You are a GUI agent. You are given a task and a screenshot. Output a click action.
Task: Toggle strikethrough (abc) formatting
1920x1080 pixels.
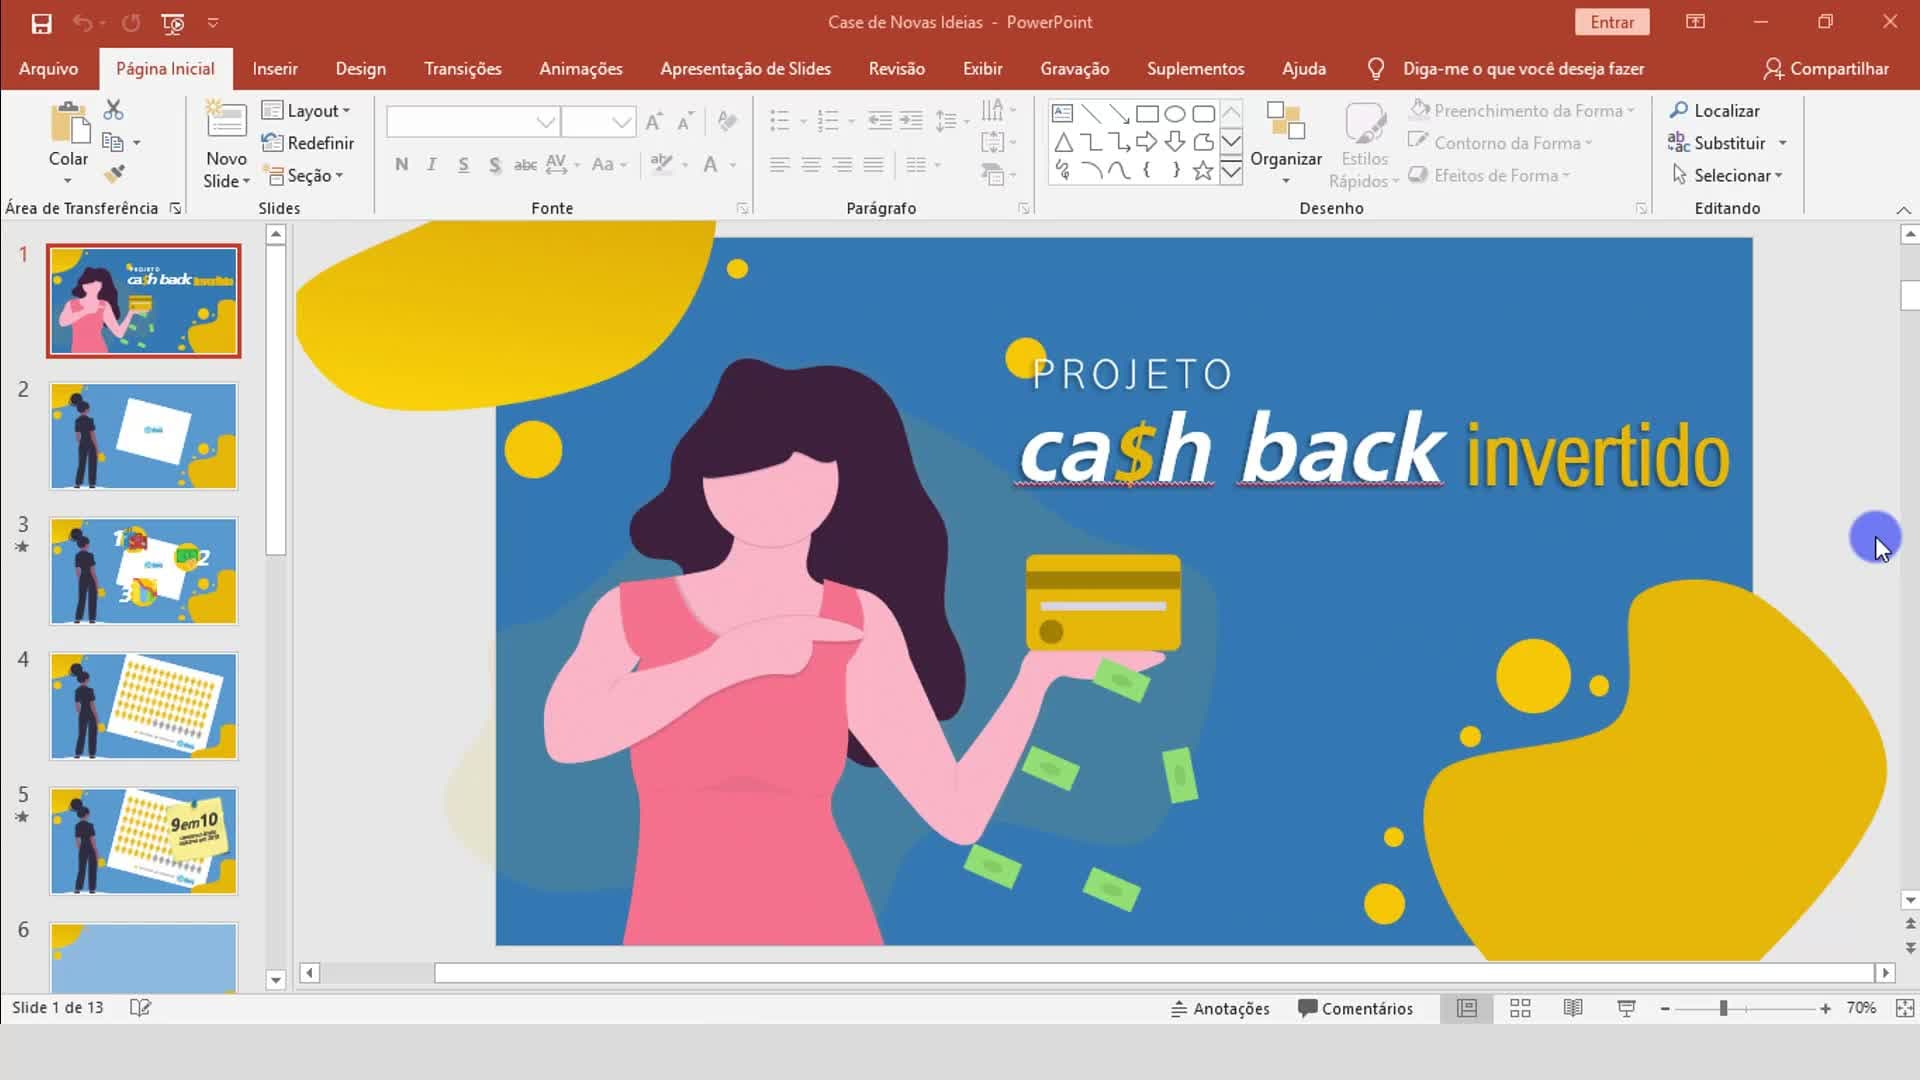click(x=525, y=164)
